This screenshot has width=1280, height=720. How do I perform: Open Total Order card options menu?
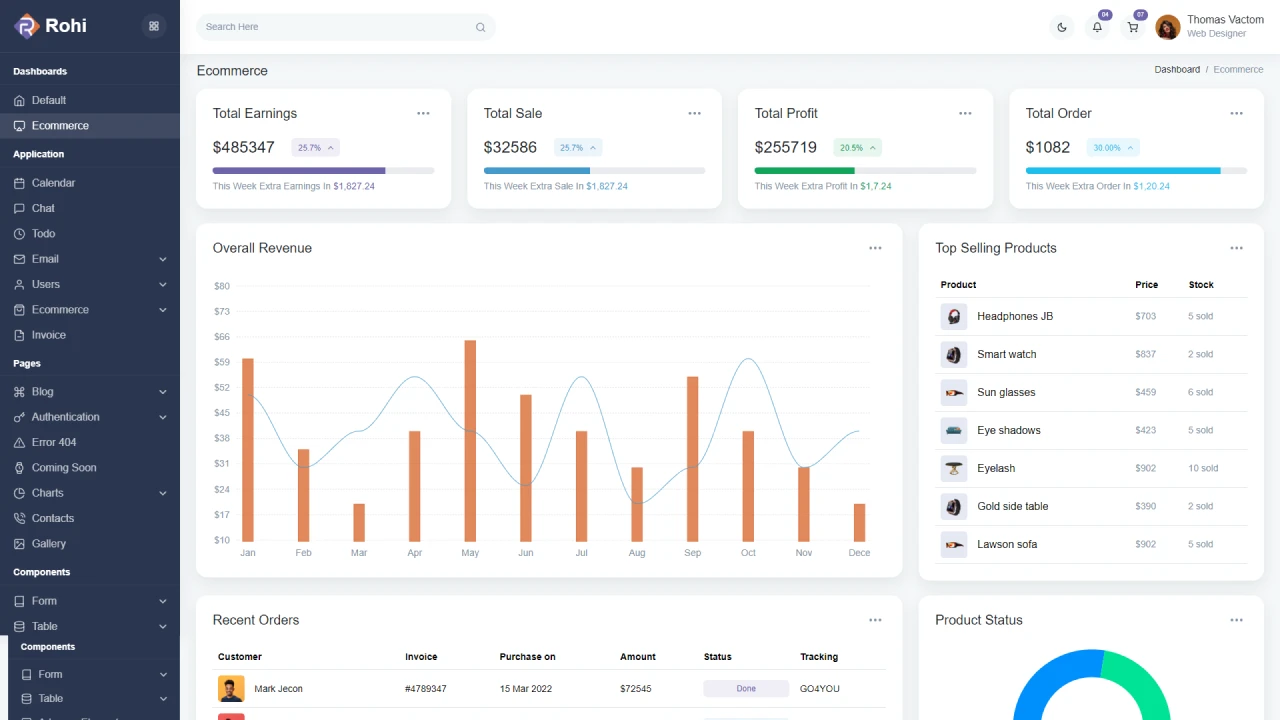[1236, 113]
